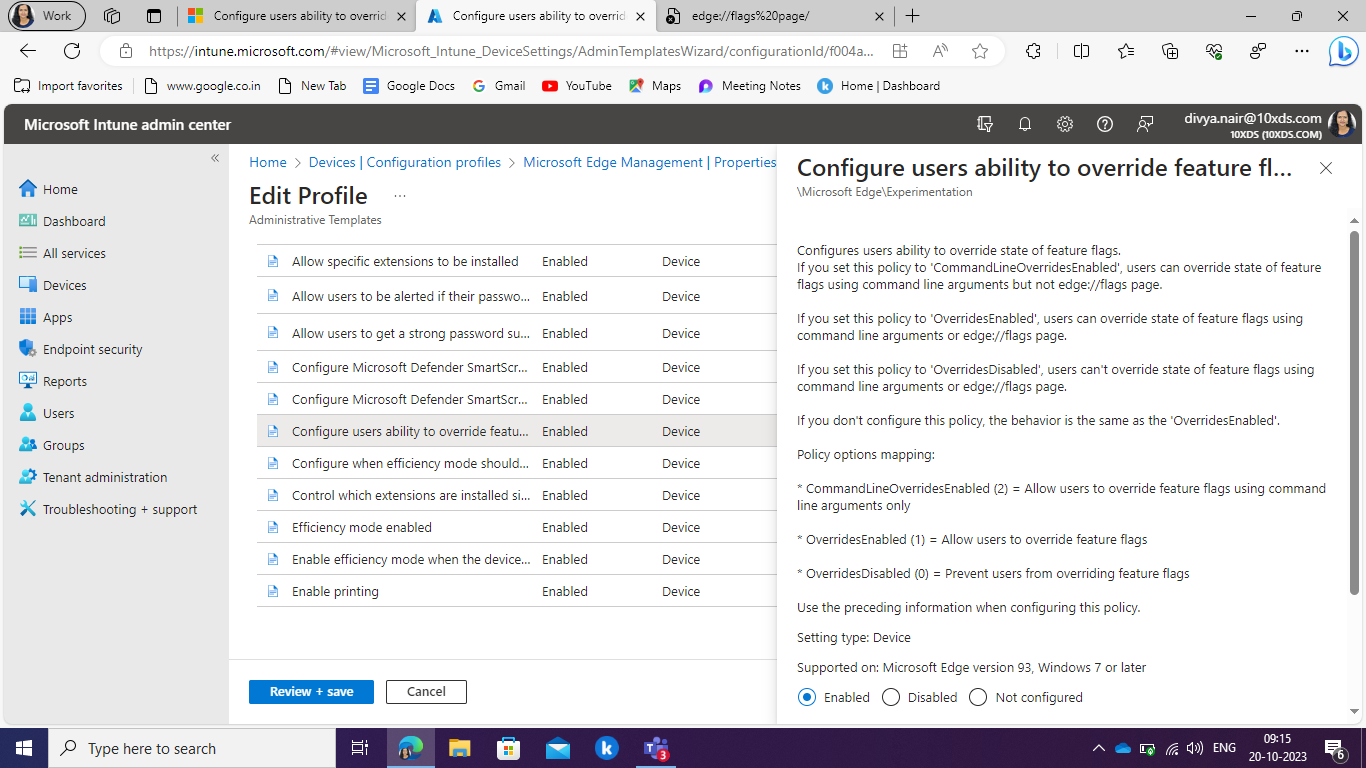Open the Split screen icon
The width and height of the screenshot is (1366, 768).
[1081, 51]
